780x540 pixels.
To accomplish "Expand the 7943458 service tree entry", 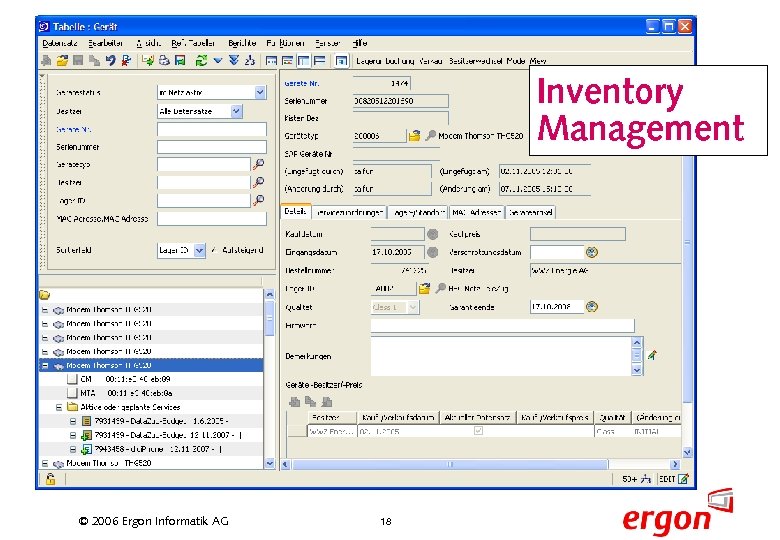I will pos(73,449).
